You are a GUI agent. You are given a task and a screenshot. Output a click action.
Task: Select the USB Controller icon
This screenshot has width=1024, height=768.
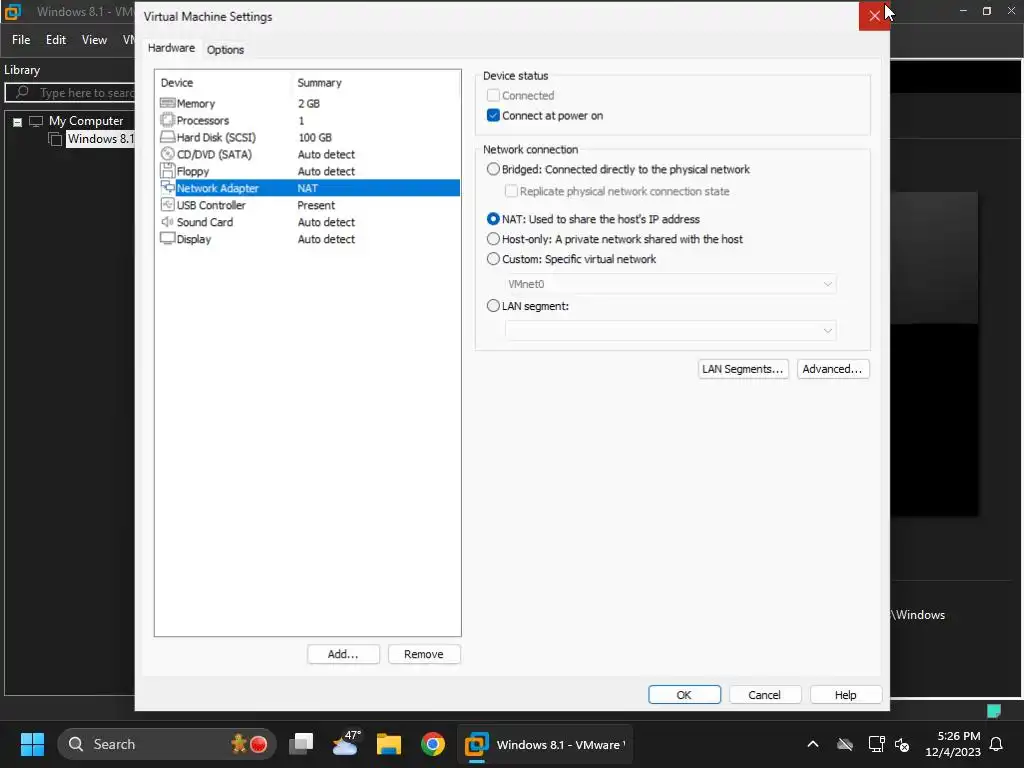(167, 205)
